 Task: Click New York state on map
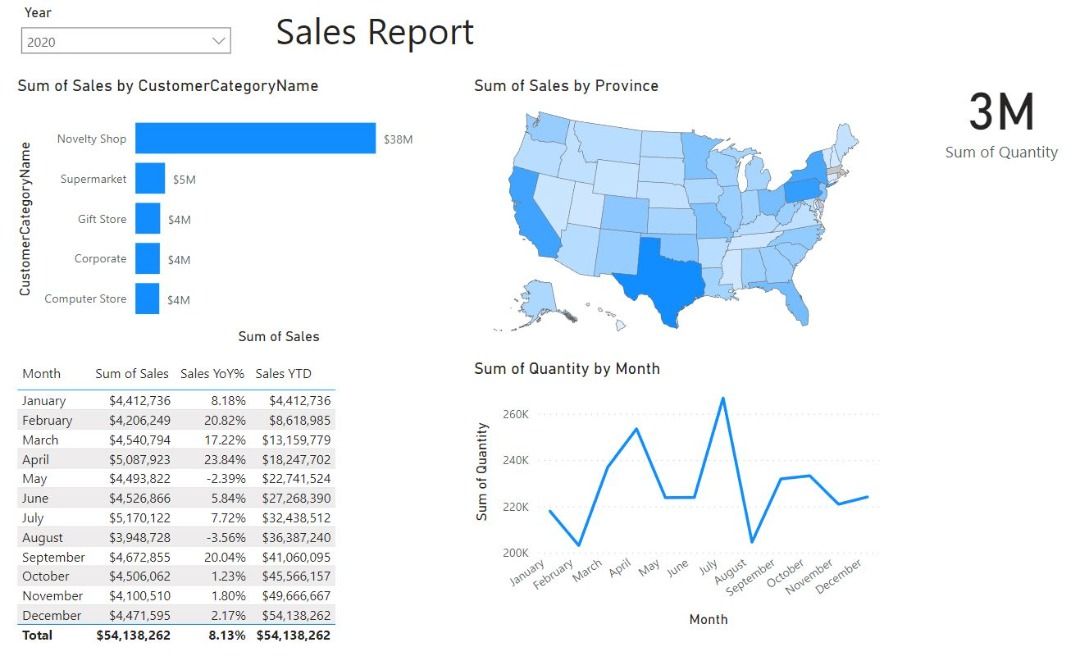[x=815, y=169]
